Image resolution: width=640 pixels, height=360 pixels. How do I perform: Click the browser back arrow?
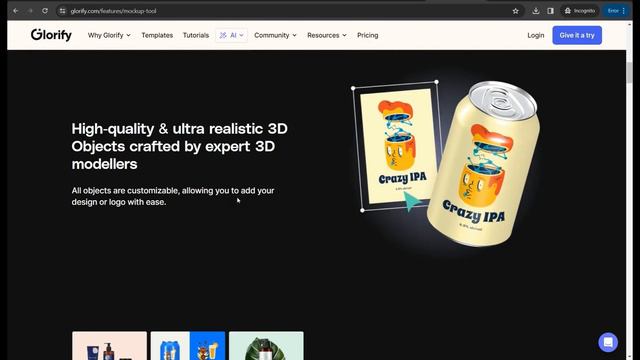coord(16,11)
